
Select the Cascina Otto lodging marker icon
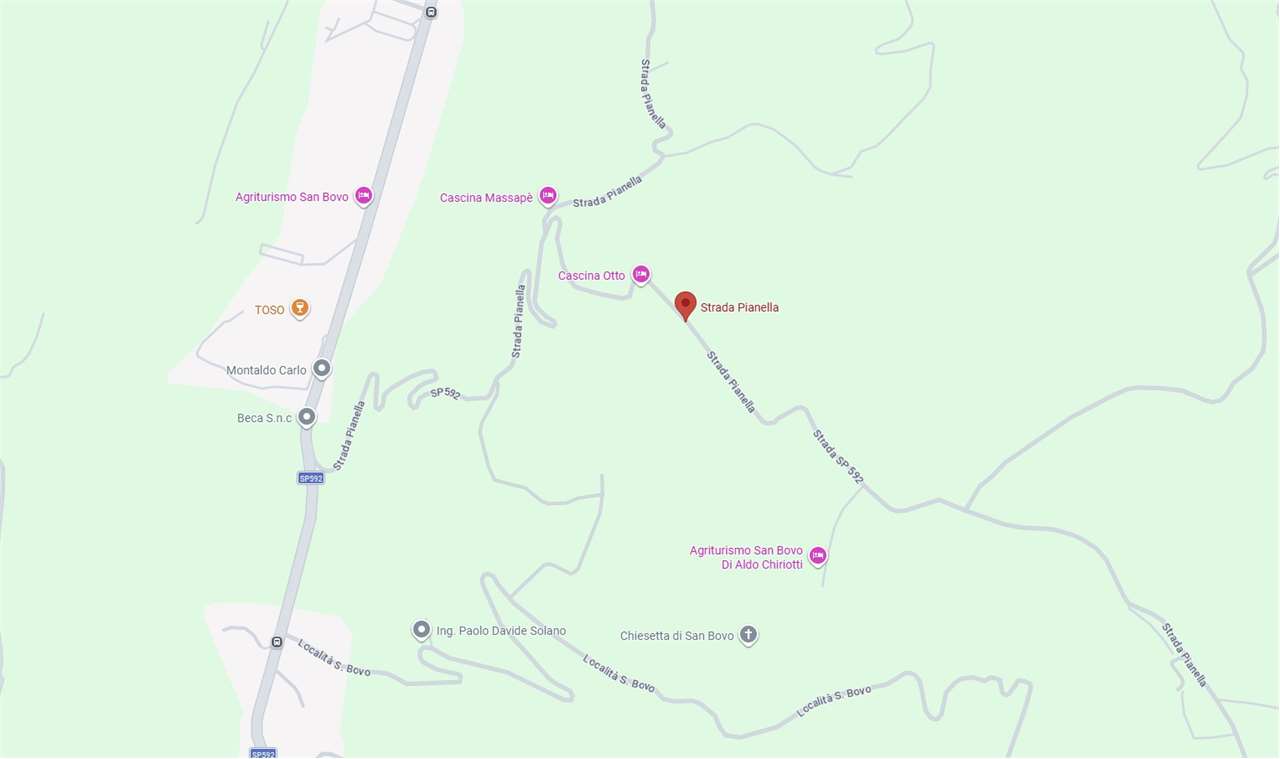[641, 274]
